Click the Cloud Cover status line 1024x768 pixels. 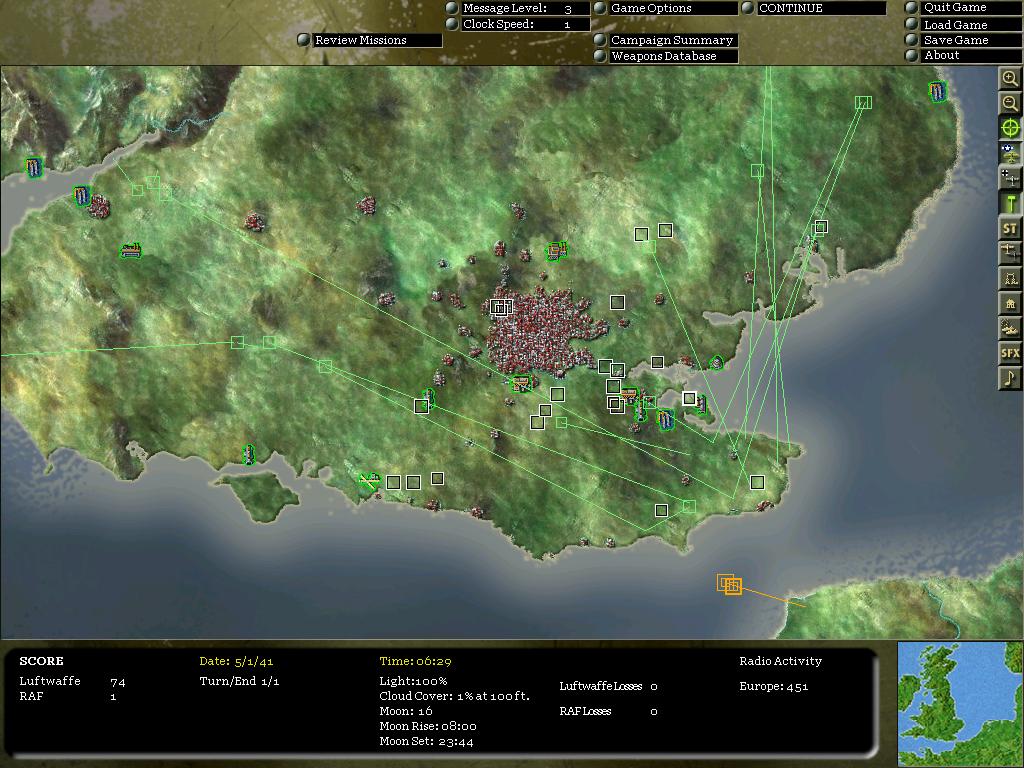455,696
